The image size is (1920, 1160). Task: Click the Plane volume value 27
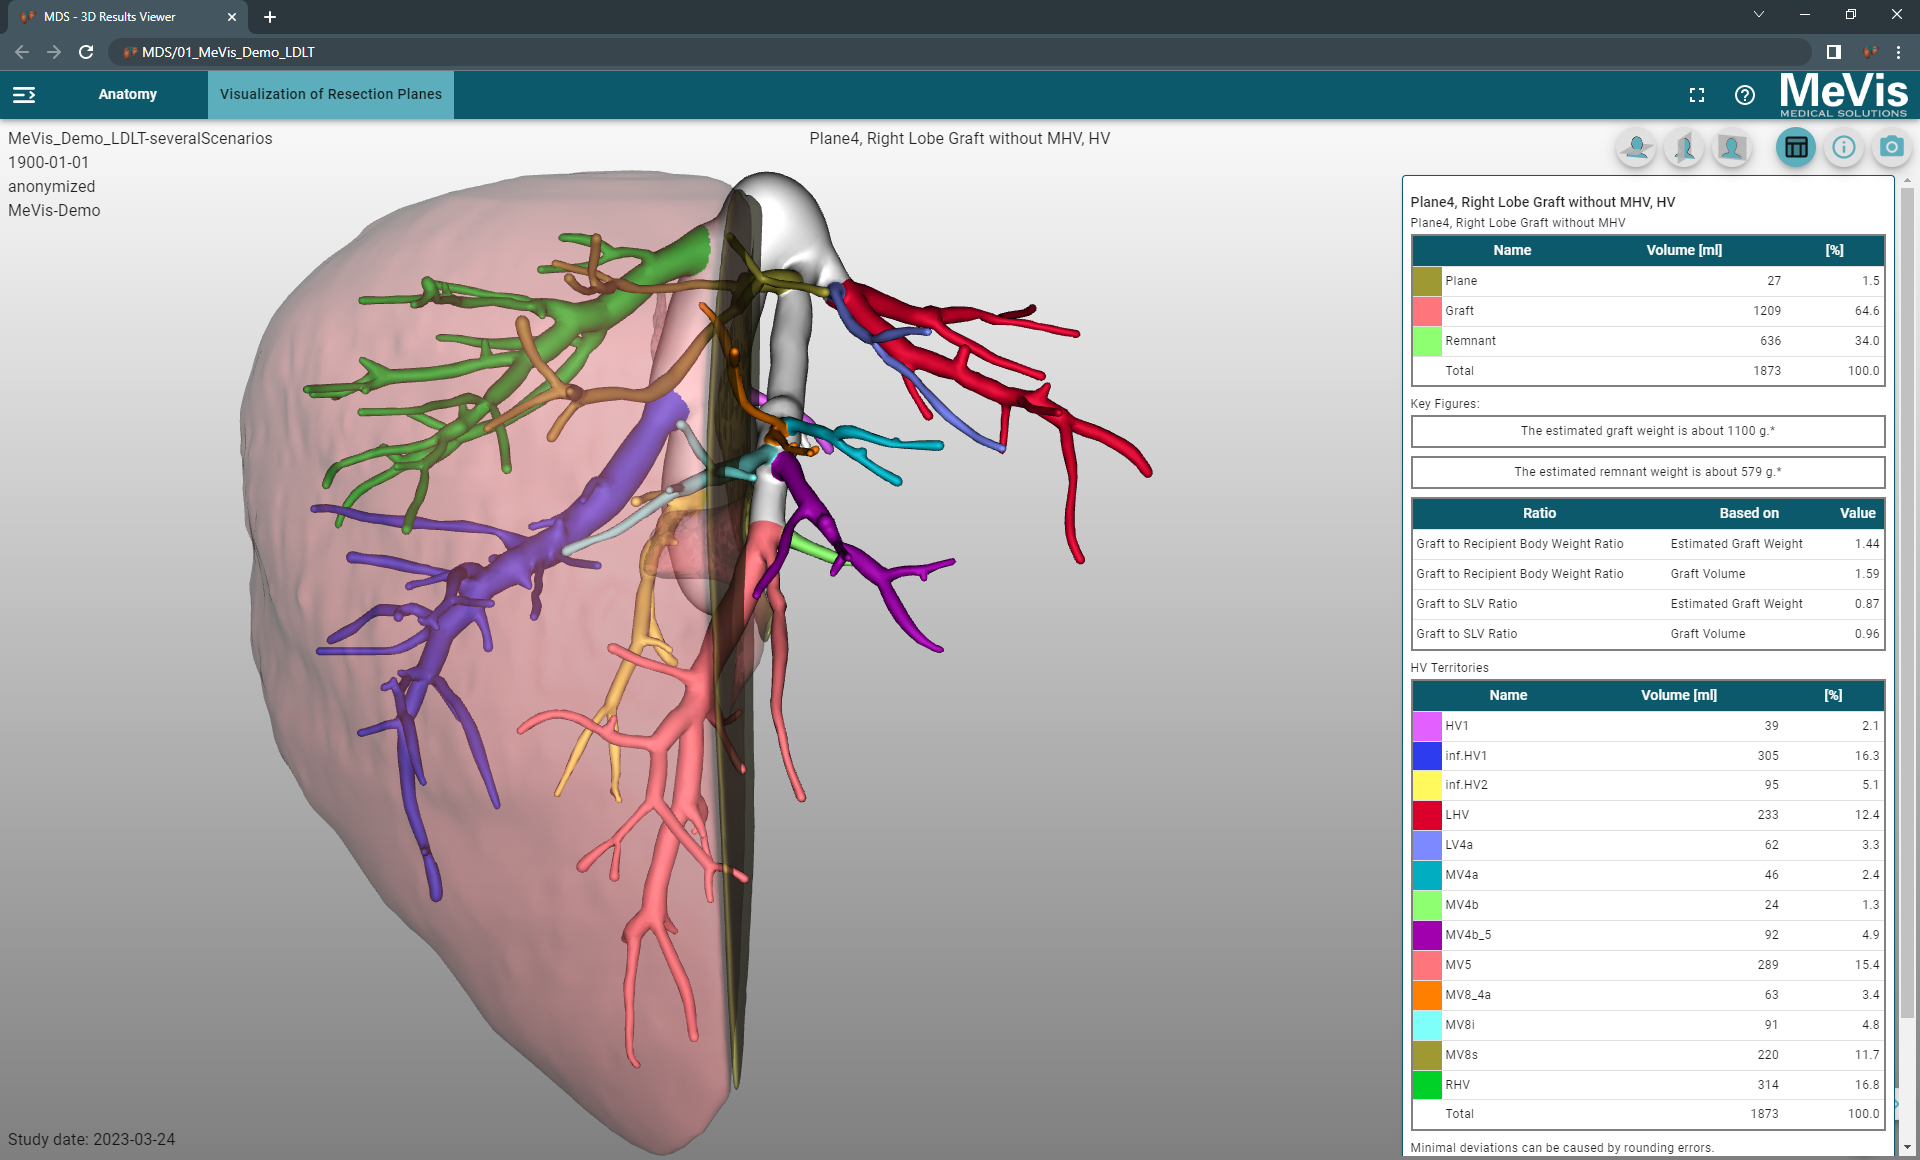pyautogui.click(x=1774, y=281)
